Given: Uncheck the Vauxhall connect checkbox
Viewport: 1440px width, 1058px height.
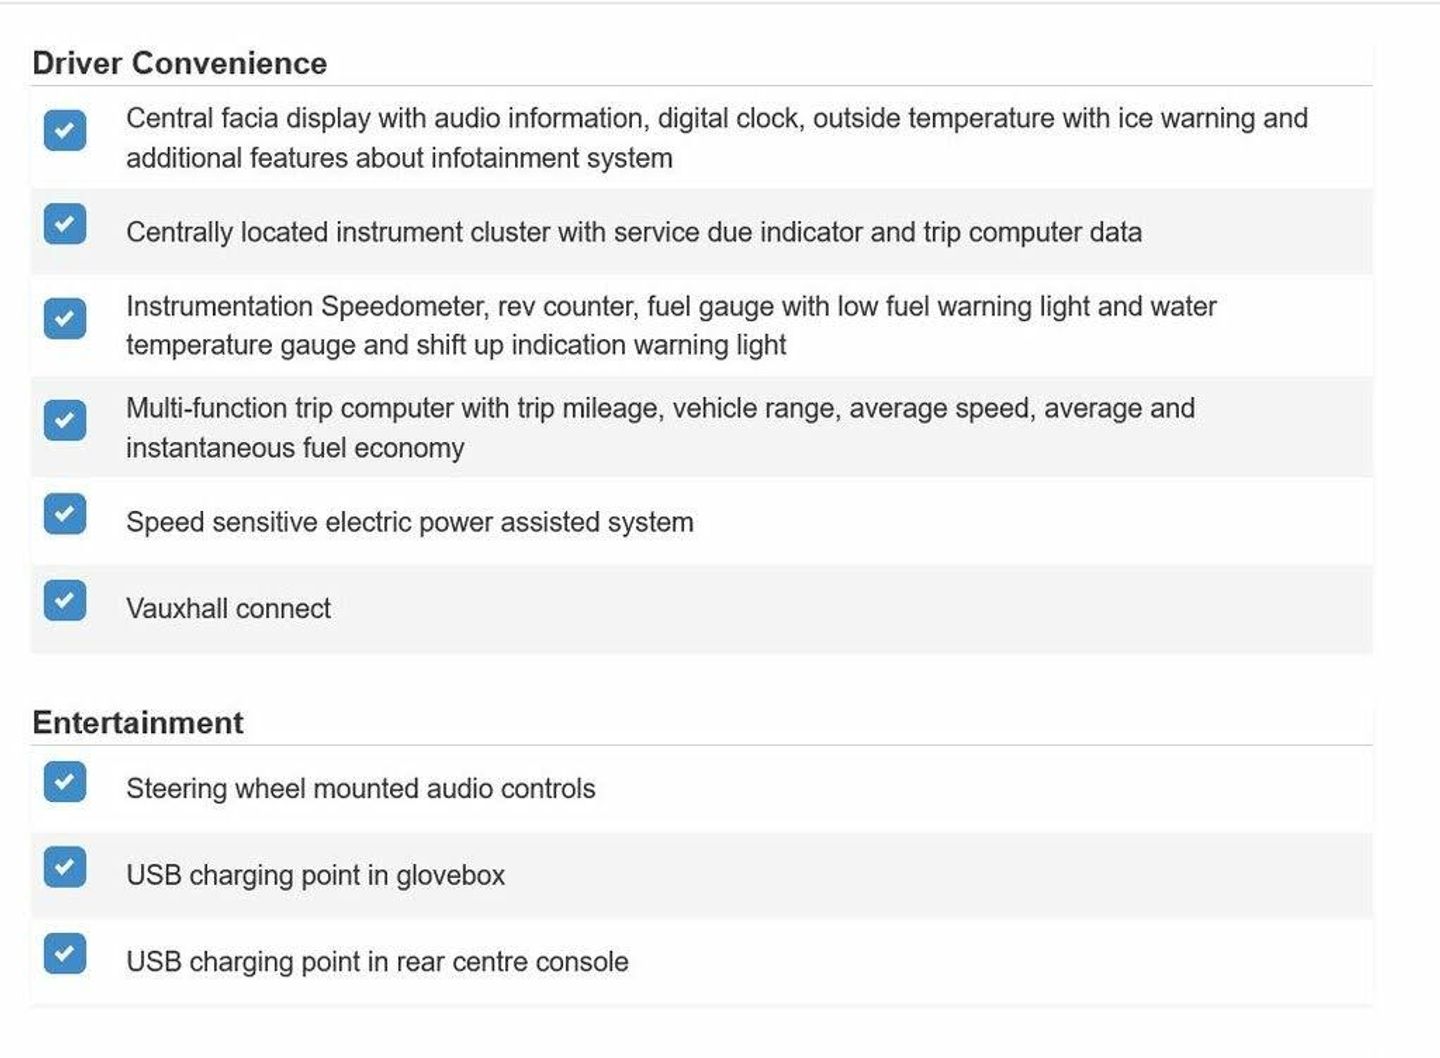Looking at the screenshot, I should pos(65,601).
